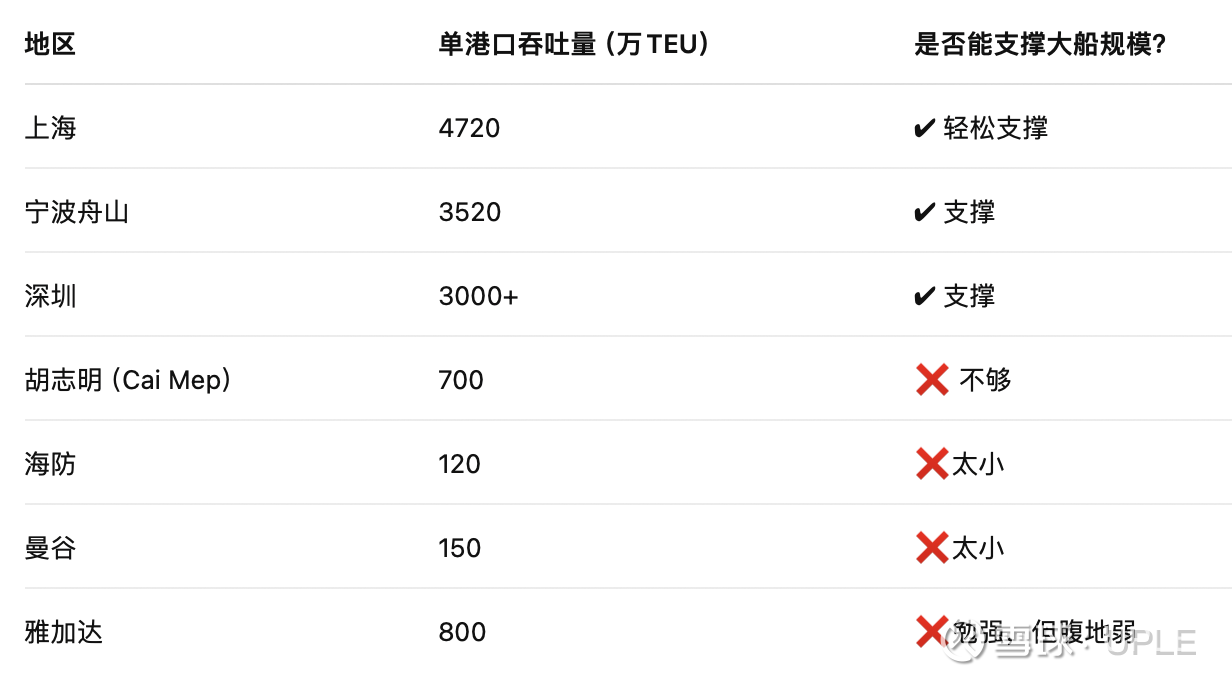Select the 3000+ throughput value
Screen dimensions: 1232x680
pos(478,297)
